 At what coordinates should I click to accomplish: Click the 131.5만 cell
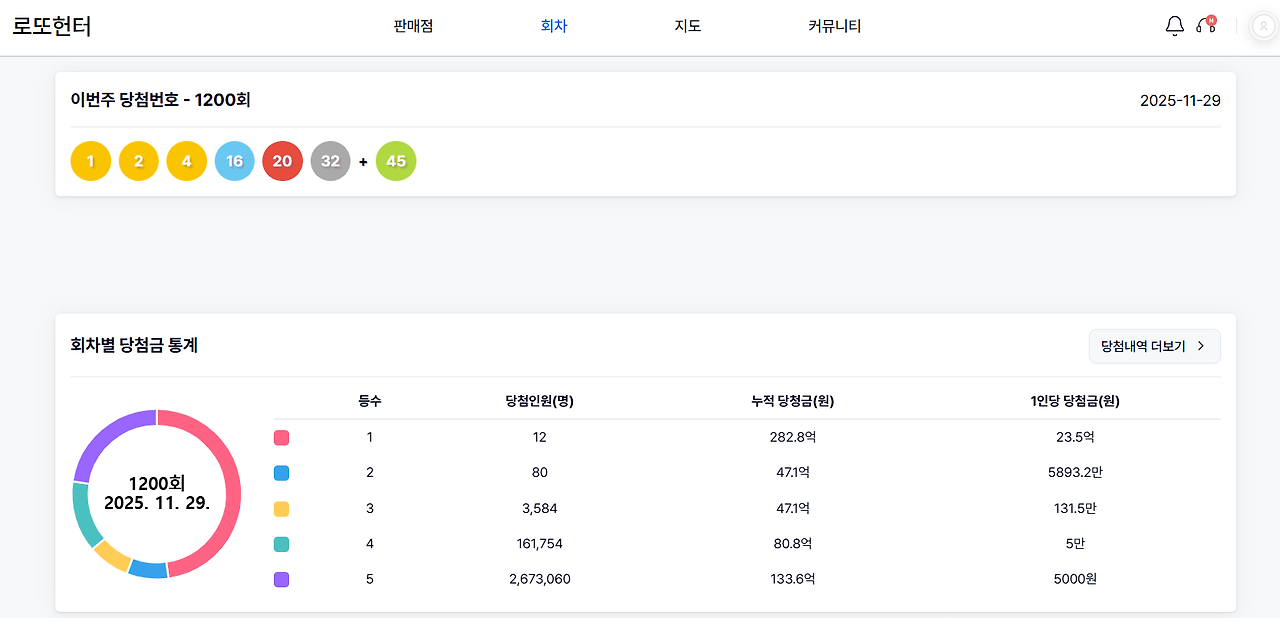click(1075, 508)
